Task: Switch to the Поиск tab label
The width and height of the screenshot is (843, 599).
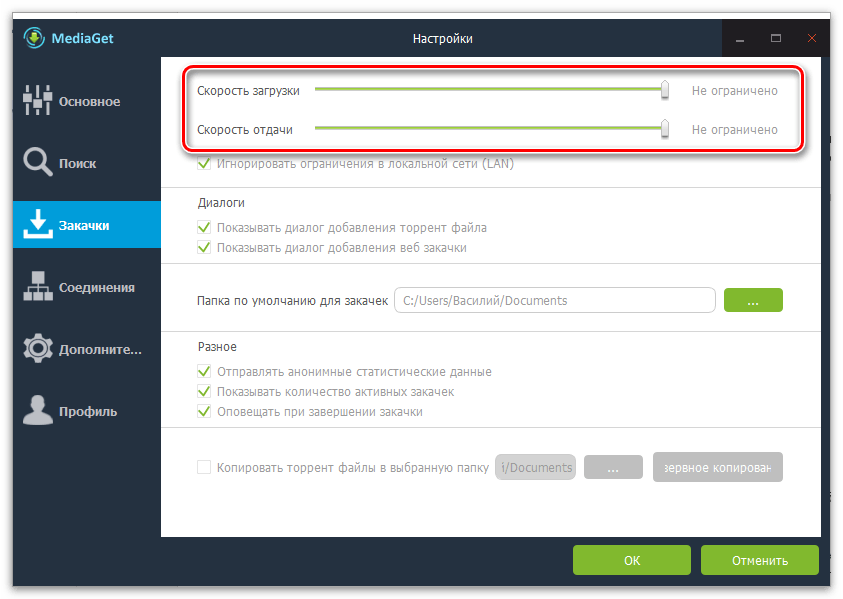Action: click(x=77, y=163)
